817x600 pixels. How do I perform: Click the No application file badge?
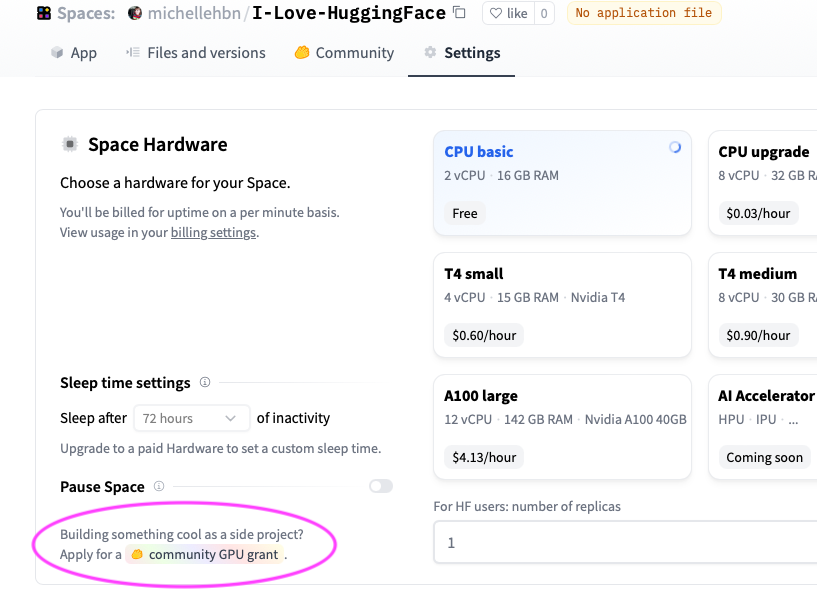[x=643, y=13]
